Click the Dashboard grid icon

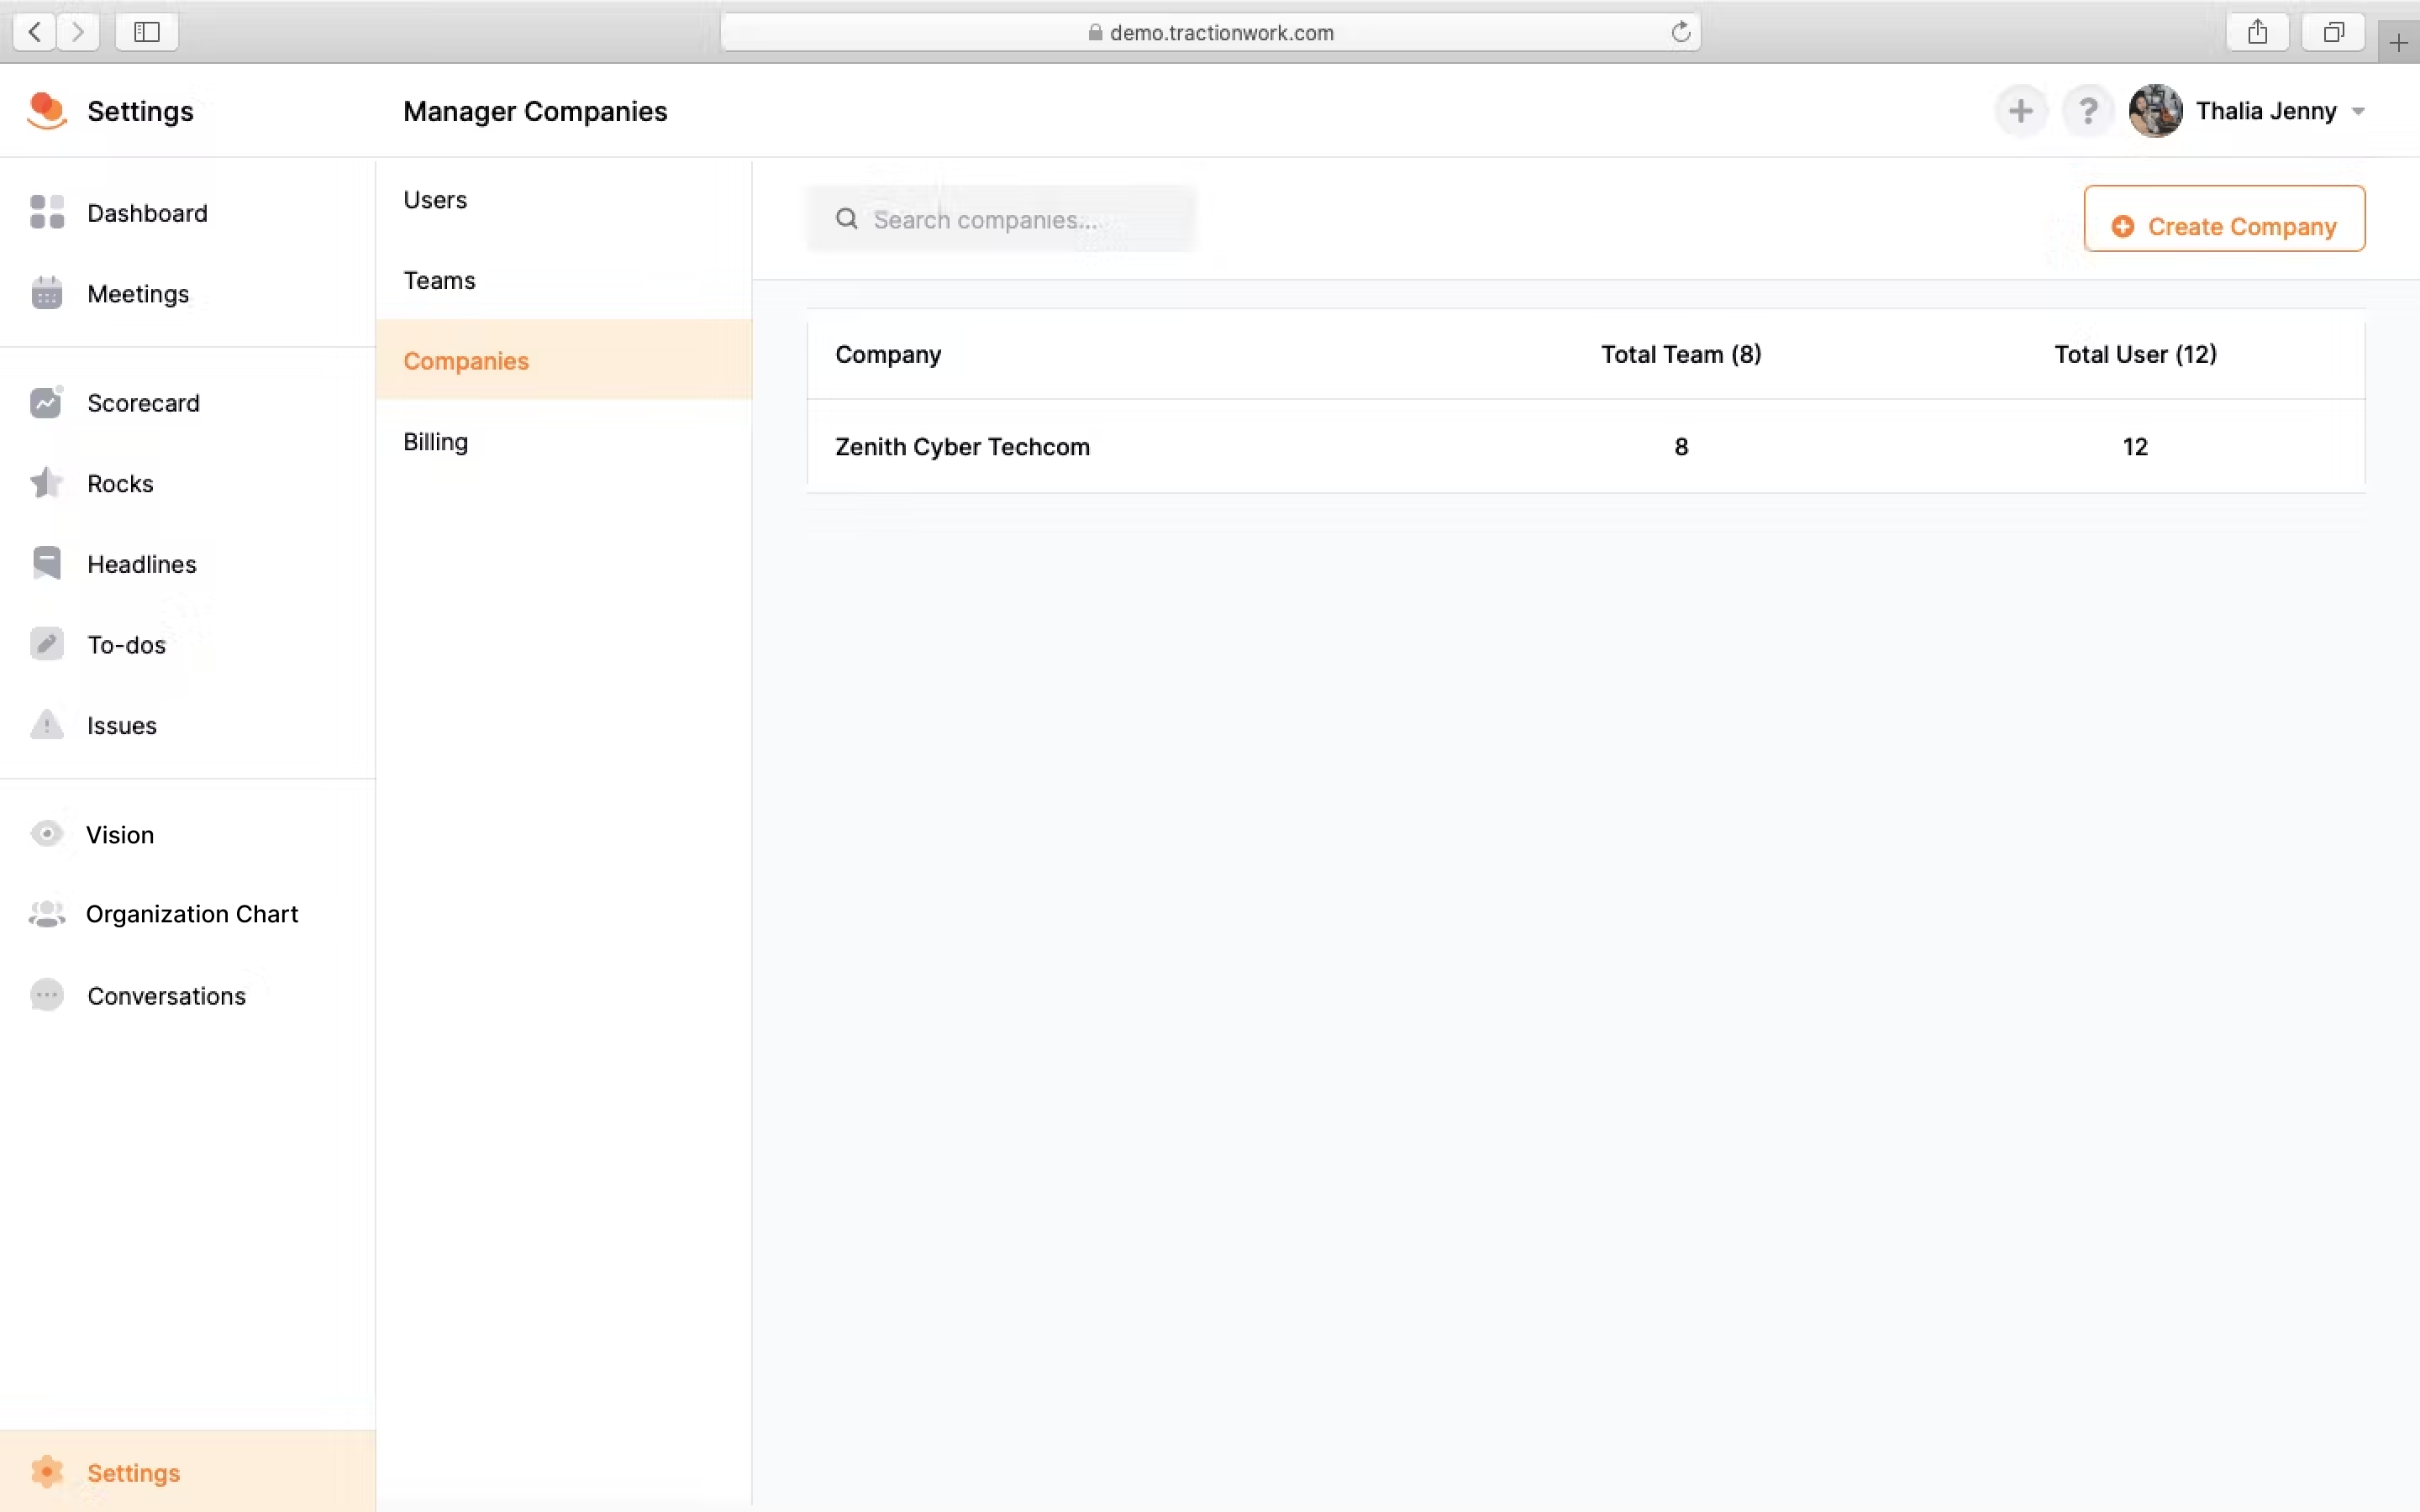(x=46, y=212)
